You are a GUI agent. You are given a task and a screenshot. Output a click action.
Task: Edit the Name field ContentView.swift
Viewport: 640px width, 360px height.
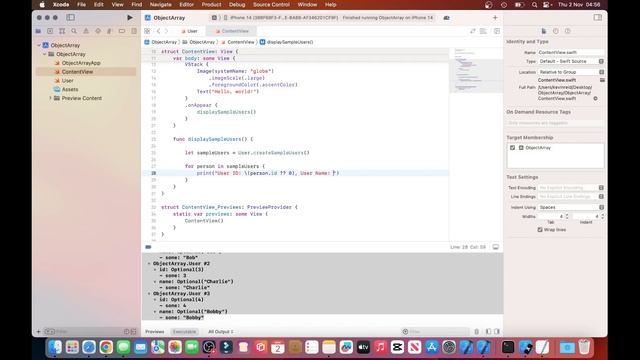tap(571, 52)
